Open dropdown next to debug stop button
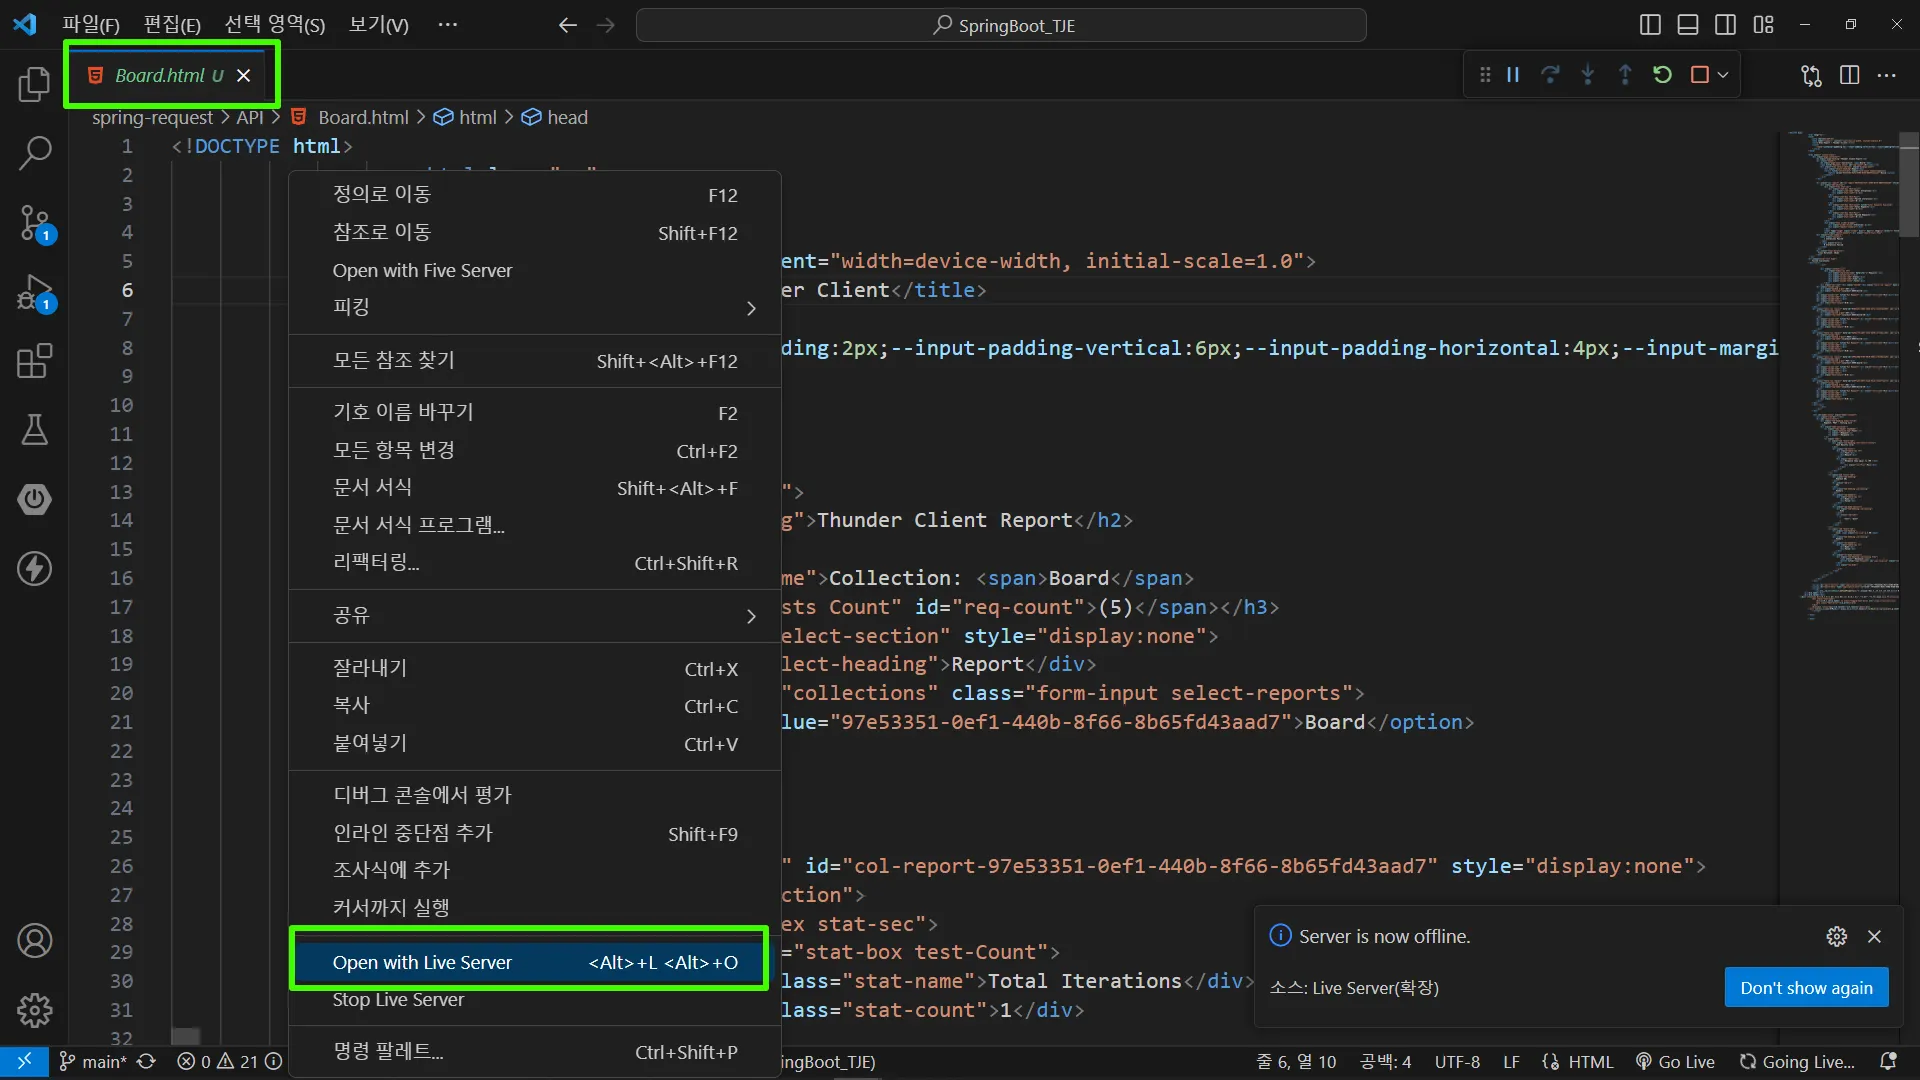The image size is (1920, 1080). click(1723, 75)
